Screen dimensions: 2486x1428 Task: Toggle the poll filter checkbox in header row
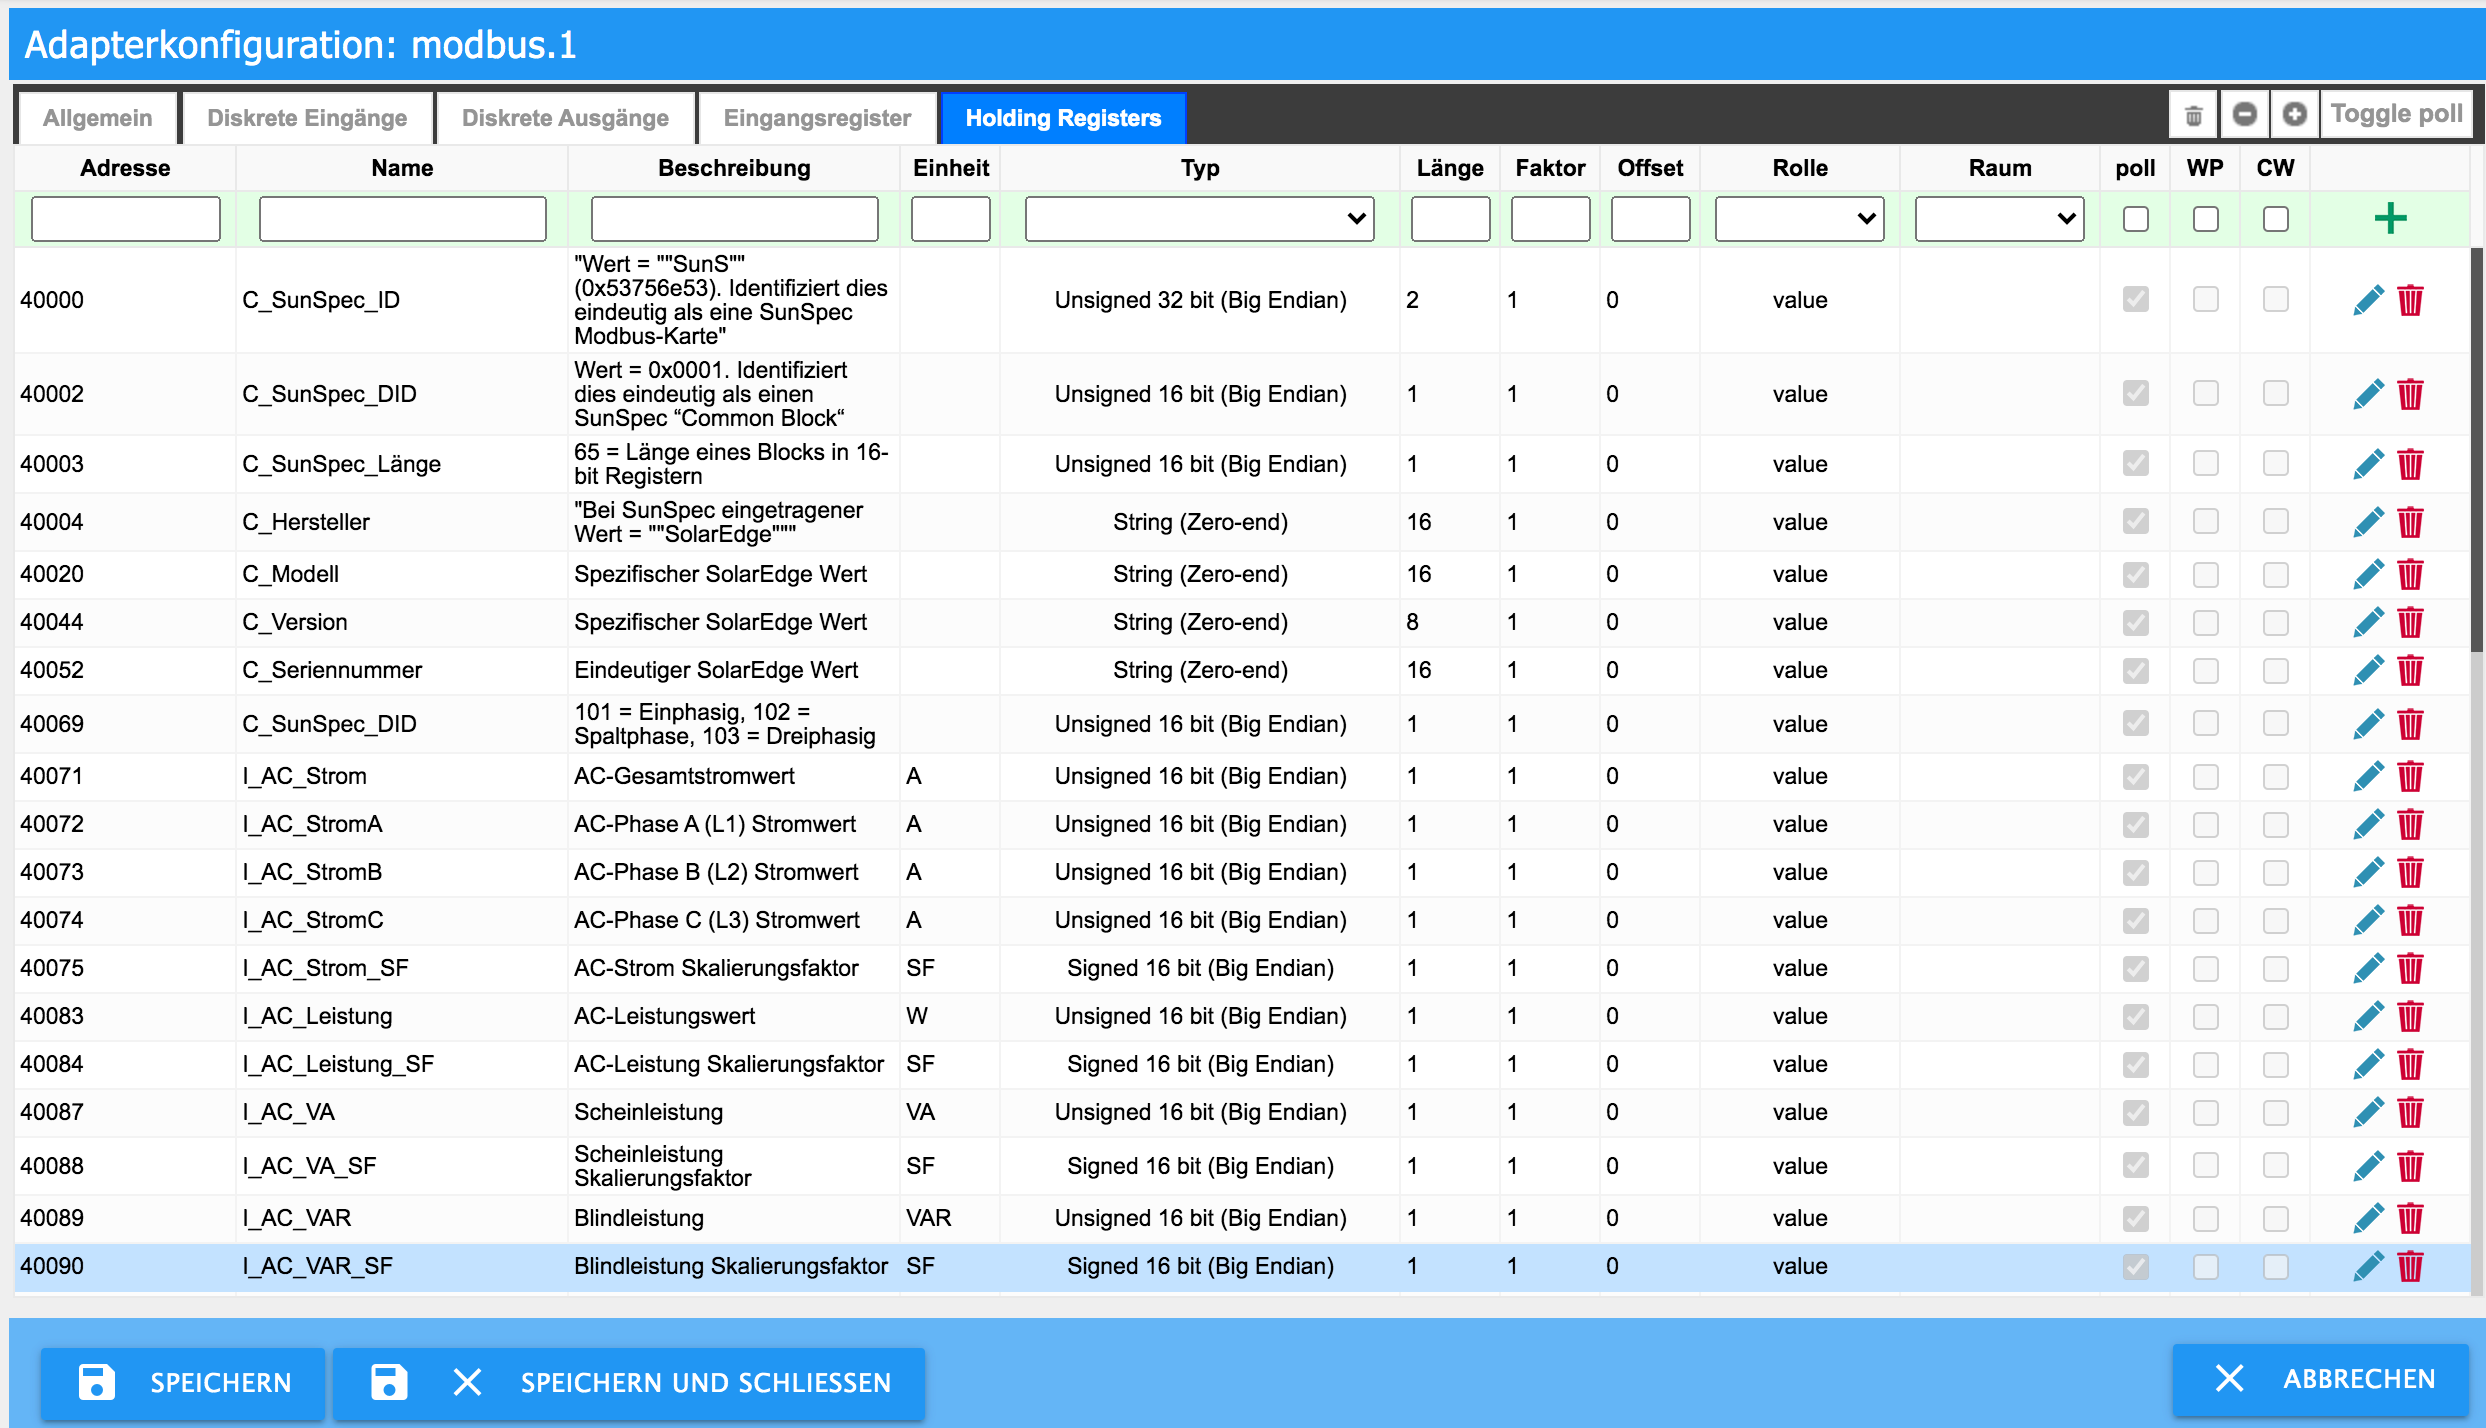(2135, 219)
